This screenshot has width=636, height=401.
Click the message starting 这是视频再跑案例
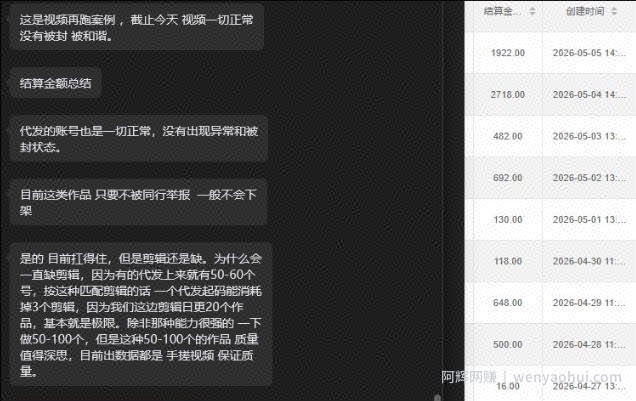pyautogui.click(x=137, y=27)
